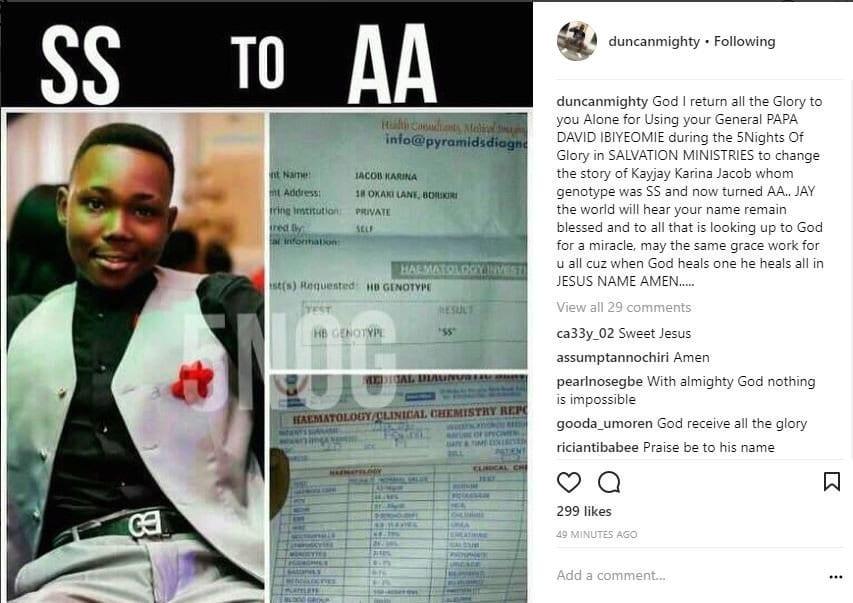Select the young man's portrait photo
Screen dimensions: 853x603
(135, 357)
